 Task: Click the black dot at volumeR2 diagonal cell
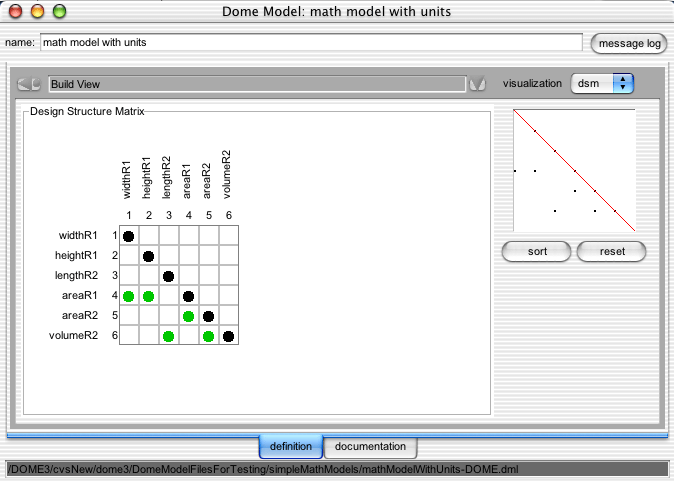click(x=229, y=336)
